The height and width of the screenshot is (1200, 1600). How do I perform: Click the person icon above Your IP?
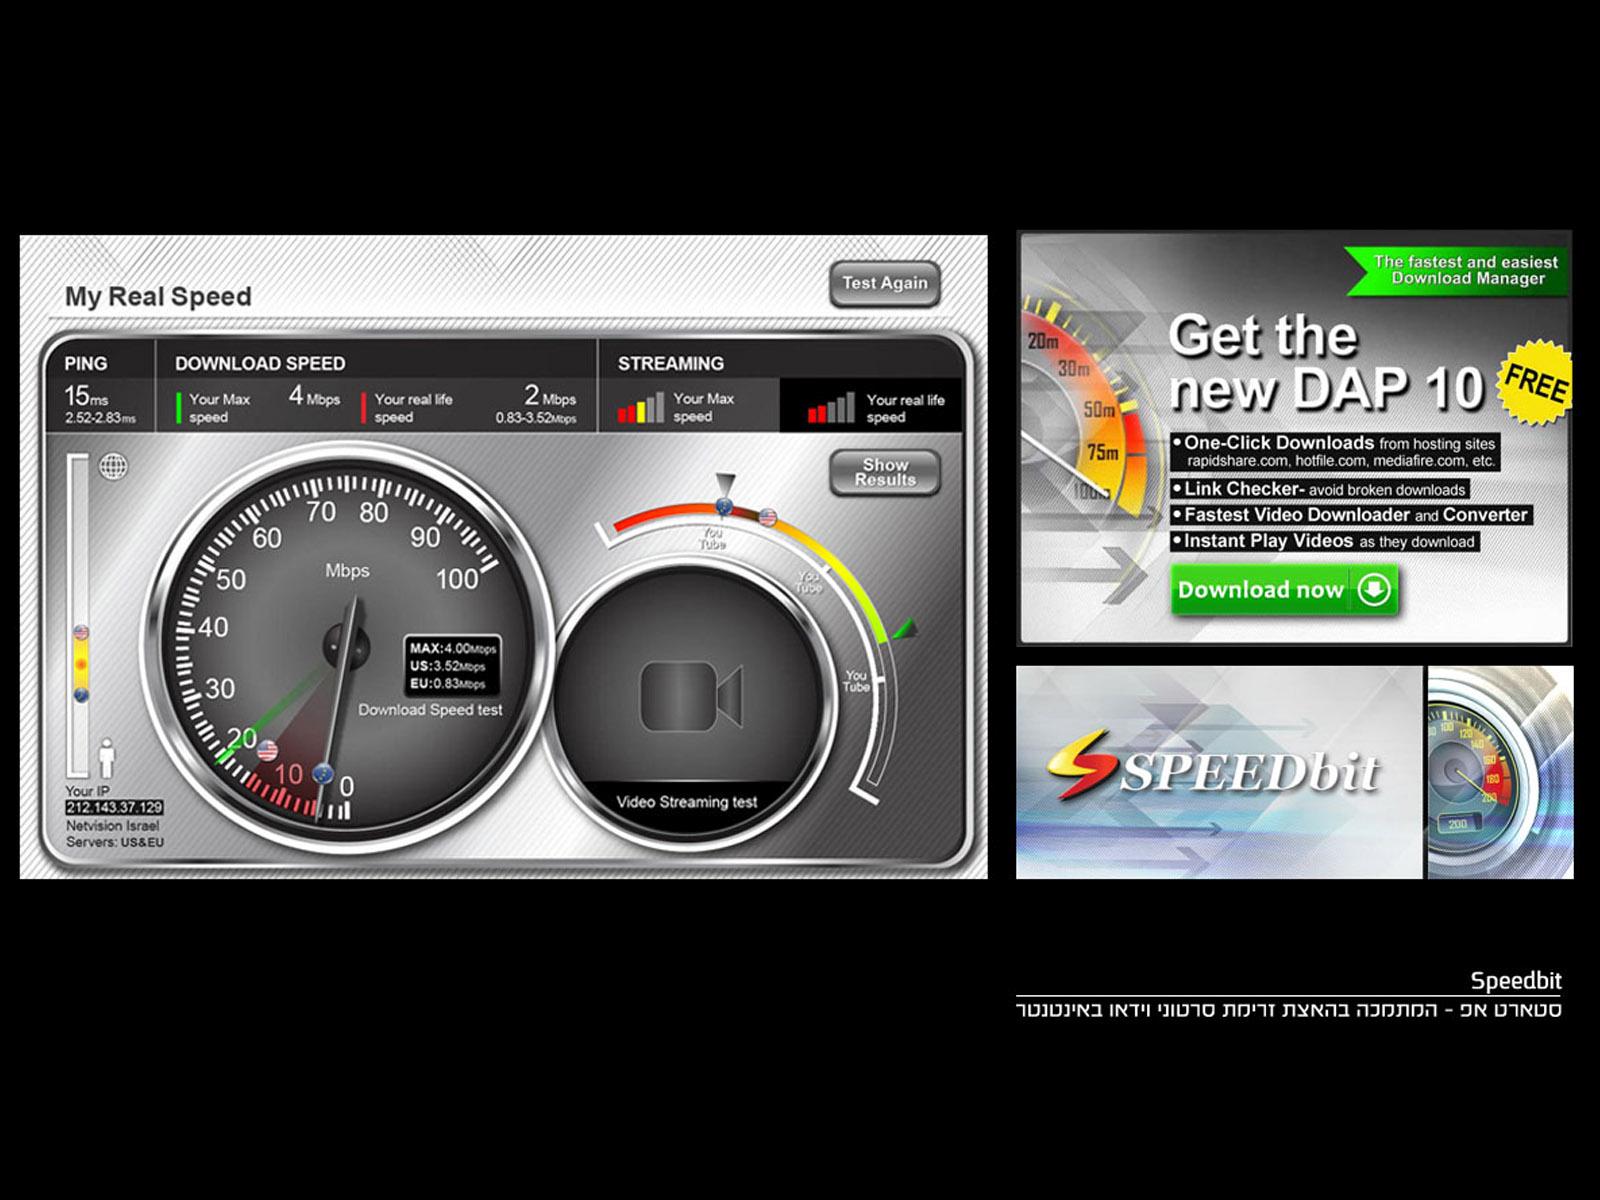(x=107, y=758)
